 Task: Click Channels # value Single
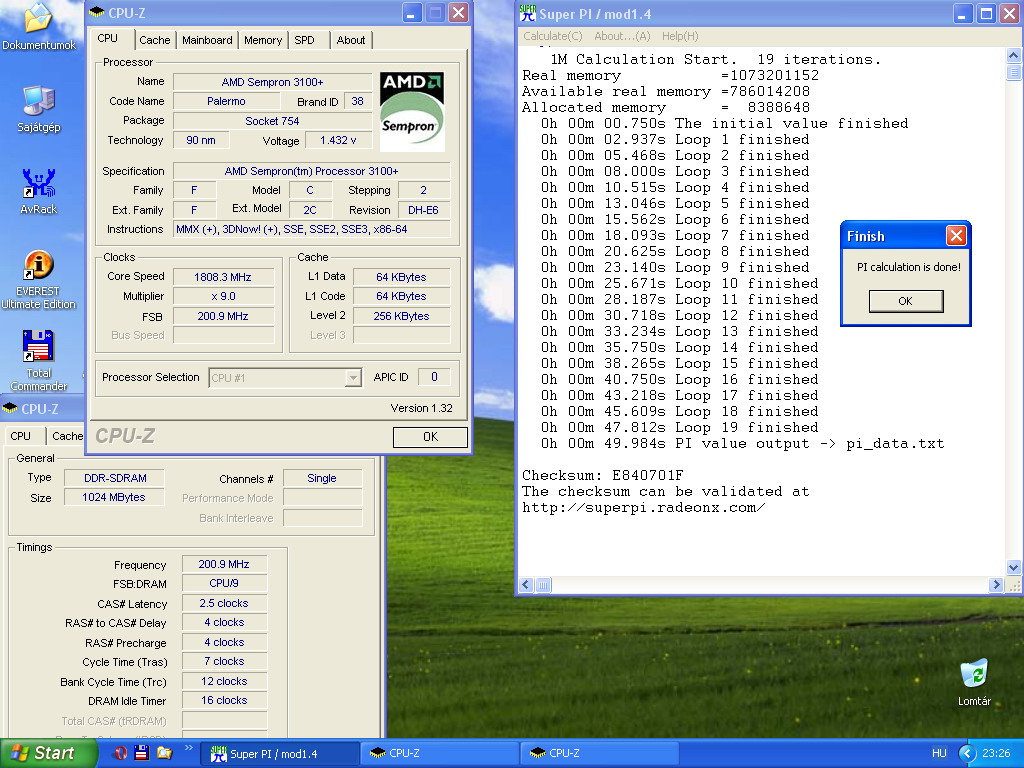322,478
